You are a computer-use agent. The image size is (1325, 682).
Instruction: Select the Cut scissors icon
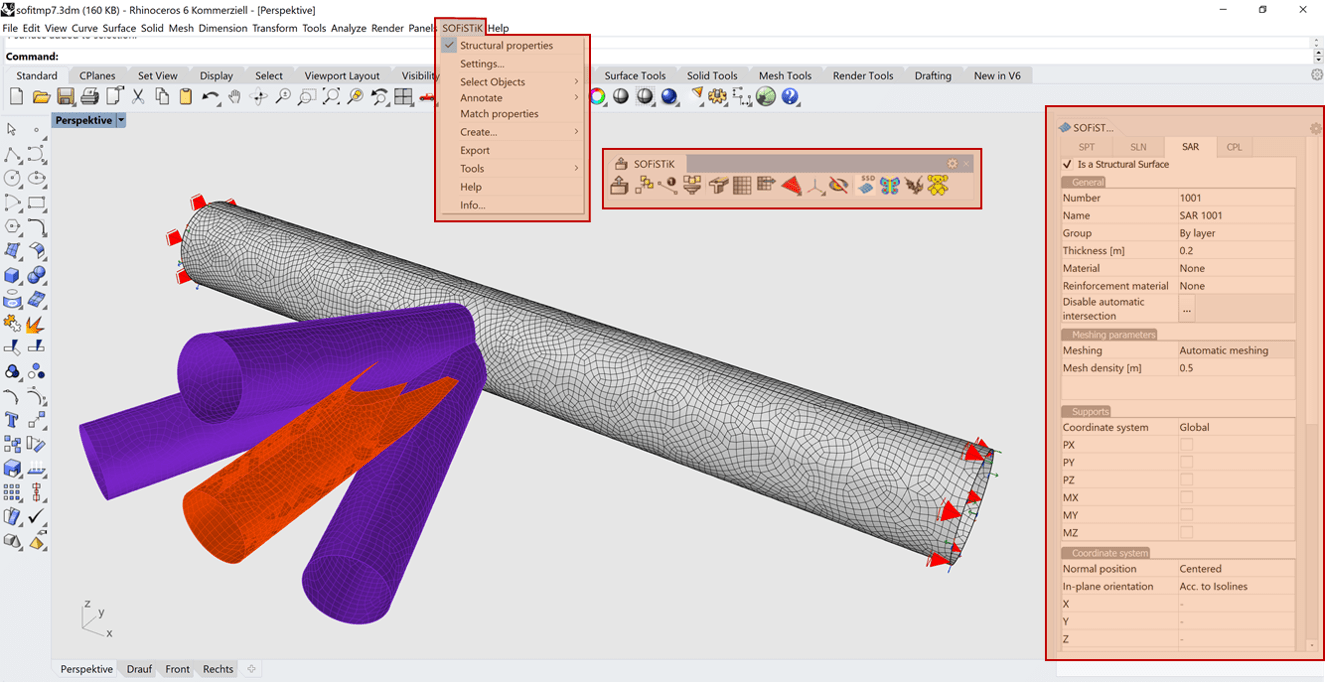point(138,97)
